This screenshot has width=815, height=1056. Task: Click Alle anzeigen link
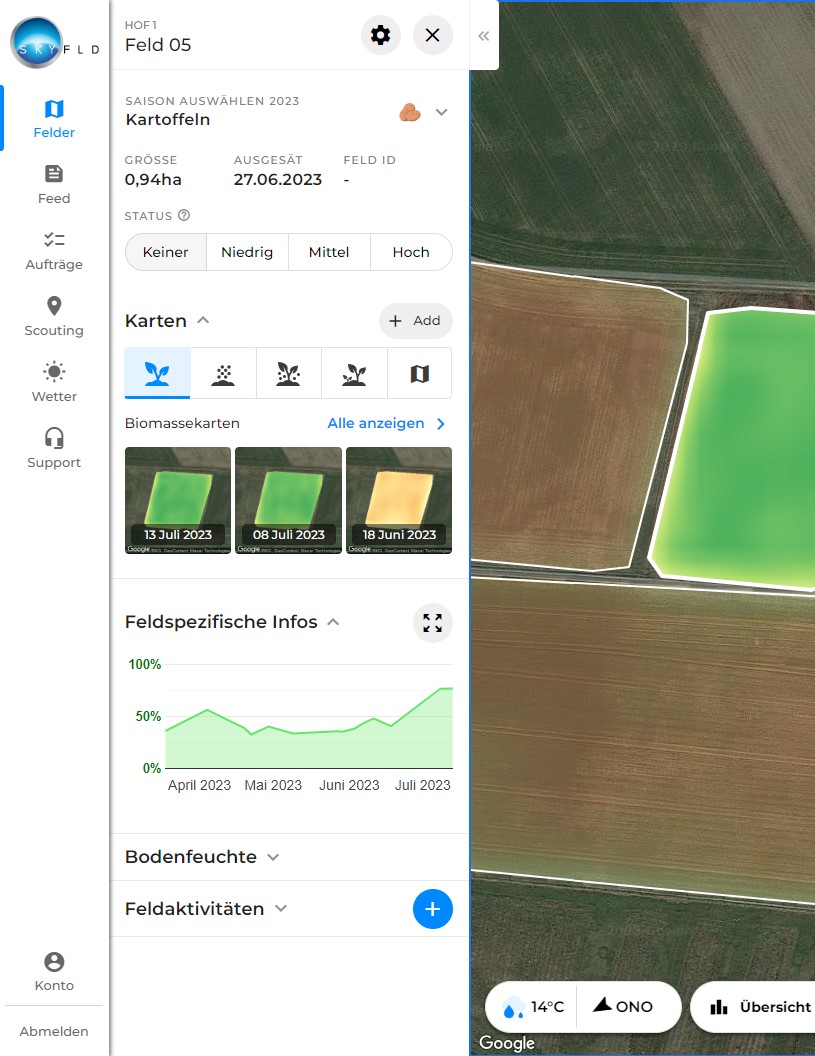[x=375, y=423]
